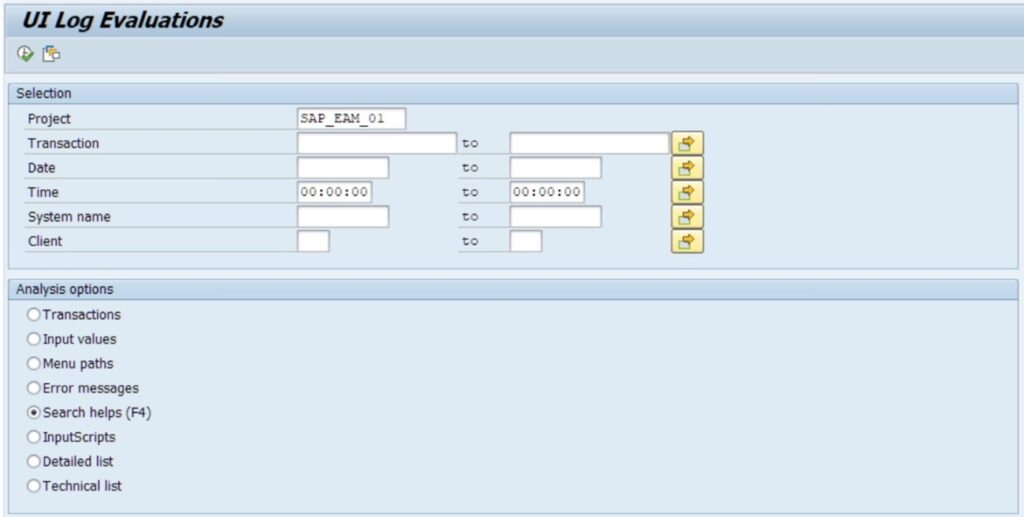Open multiple selection for Time
This screenshot has width=1024, height=517.
point(687,192)
